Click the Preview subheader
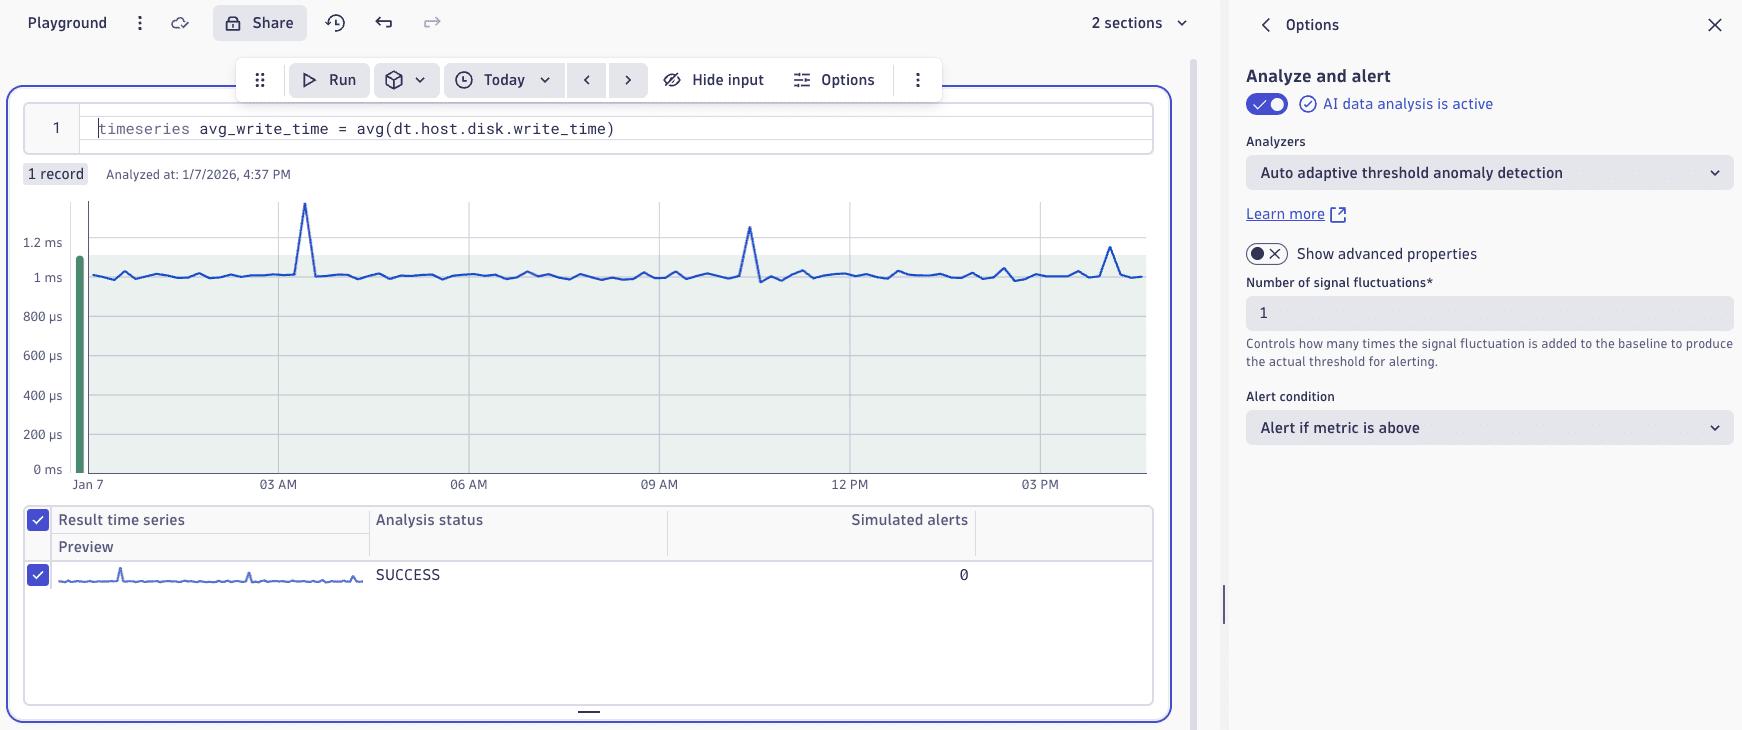The width and height of the screenshot is (1742, 730). 86,547
